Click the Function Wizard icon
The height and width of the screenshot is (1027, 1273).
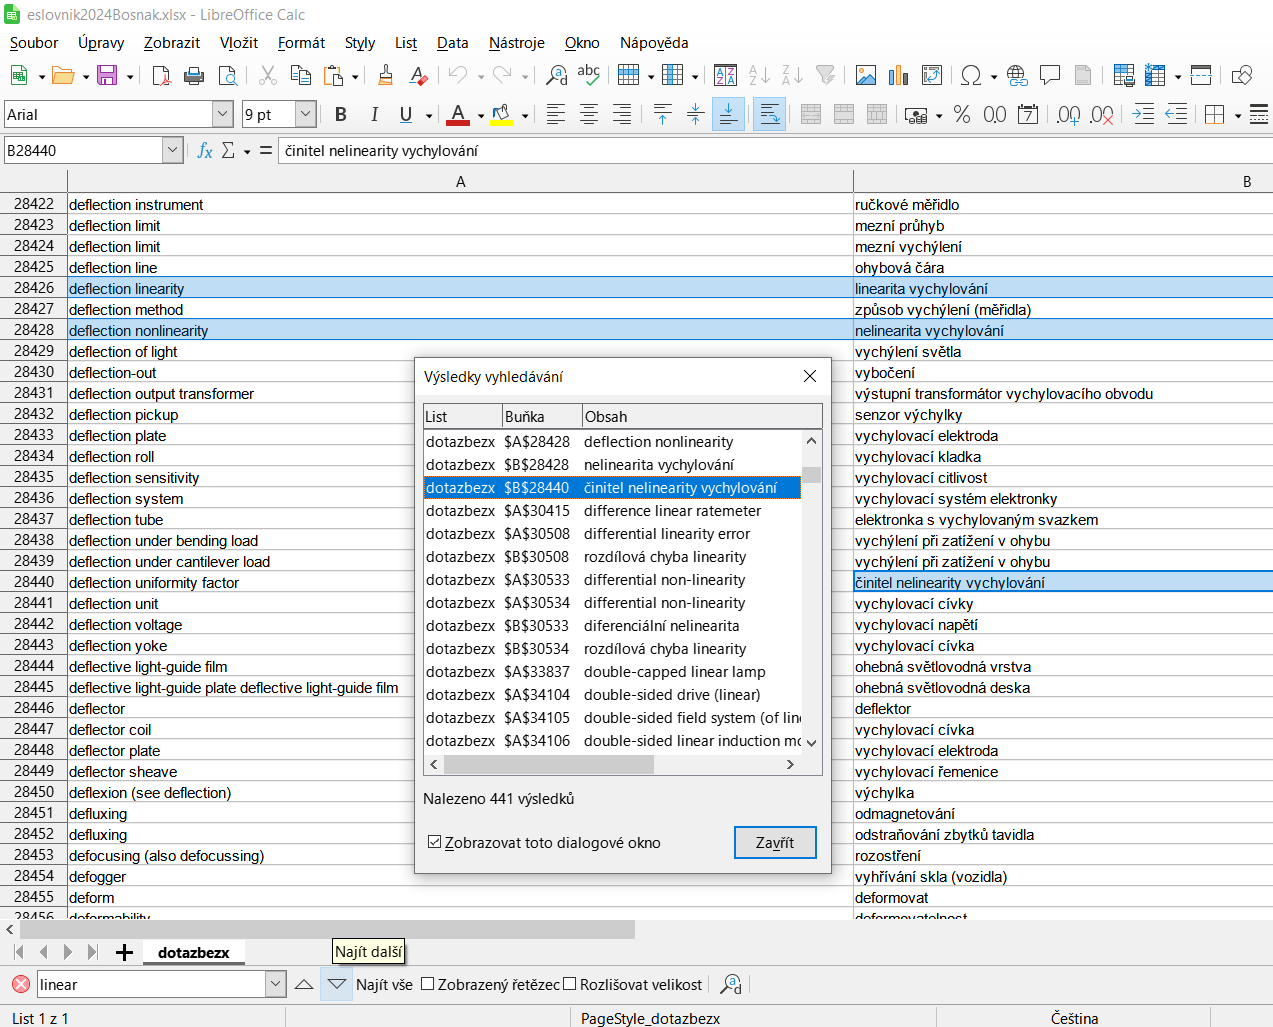point(205,151)
